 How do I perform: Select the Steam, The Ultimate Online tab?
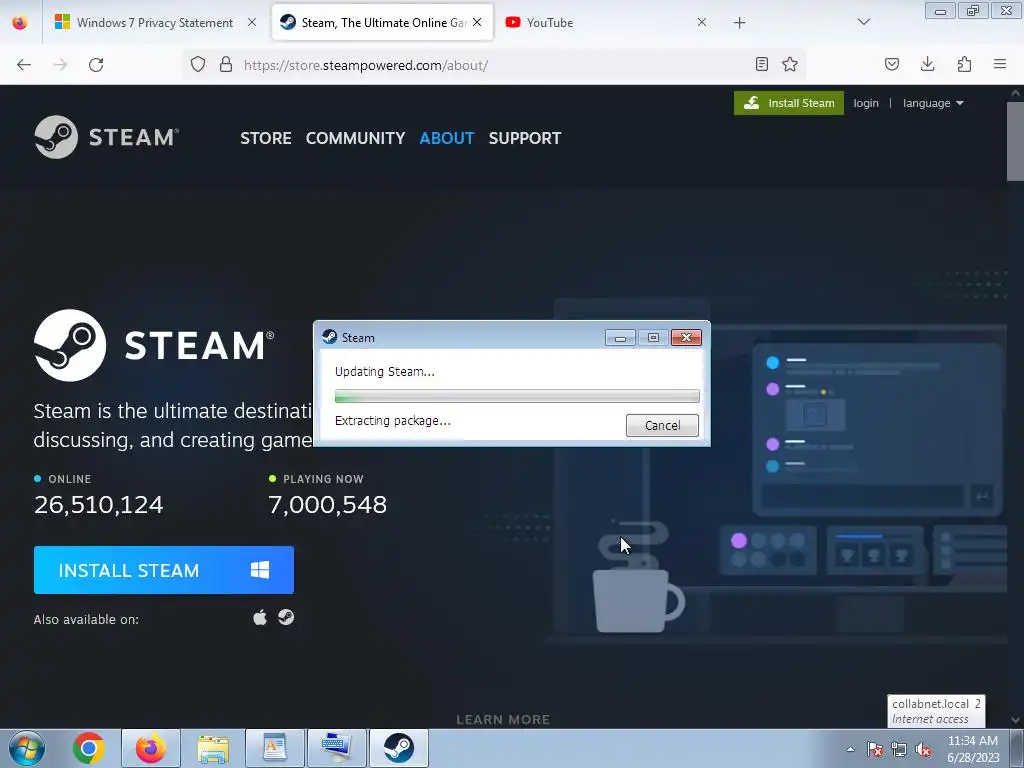[383, 23]
